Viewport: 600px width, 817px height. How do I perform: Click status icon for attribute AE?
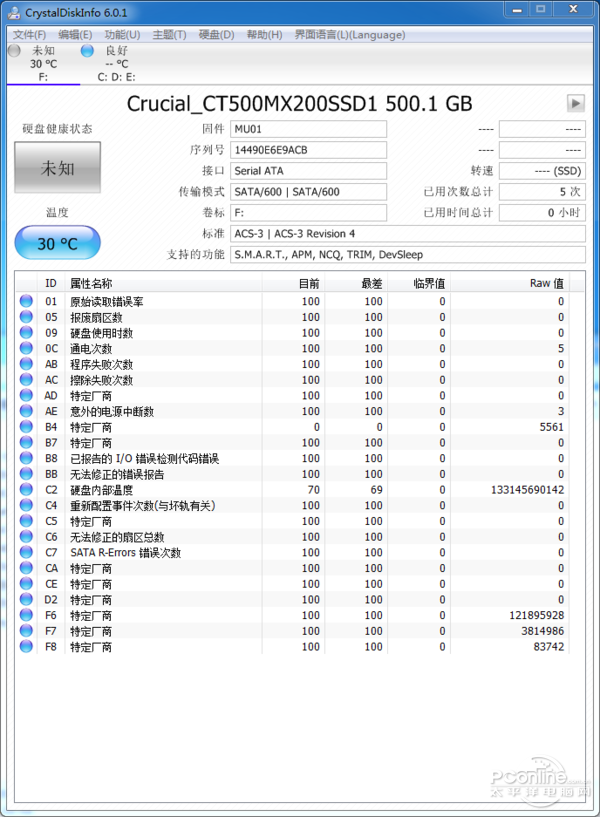point(26,411)
